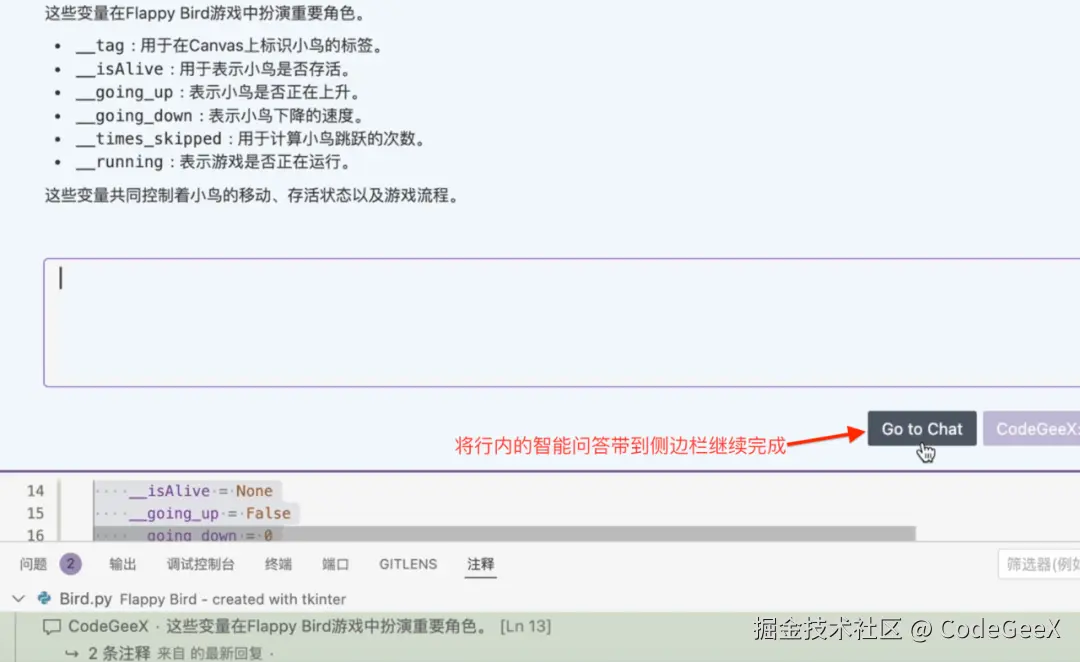Click the problems count badge showing 2
Viewport: 1080px width, 662px height.
pyautogui.click(x=70, y=563)
